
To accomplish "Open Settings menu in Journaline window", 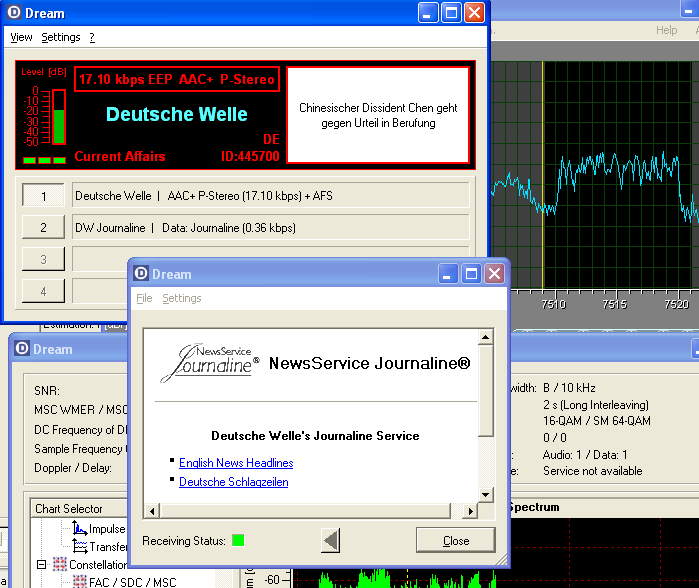I will click(x=181, y=298).
